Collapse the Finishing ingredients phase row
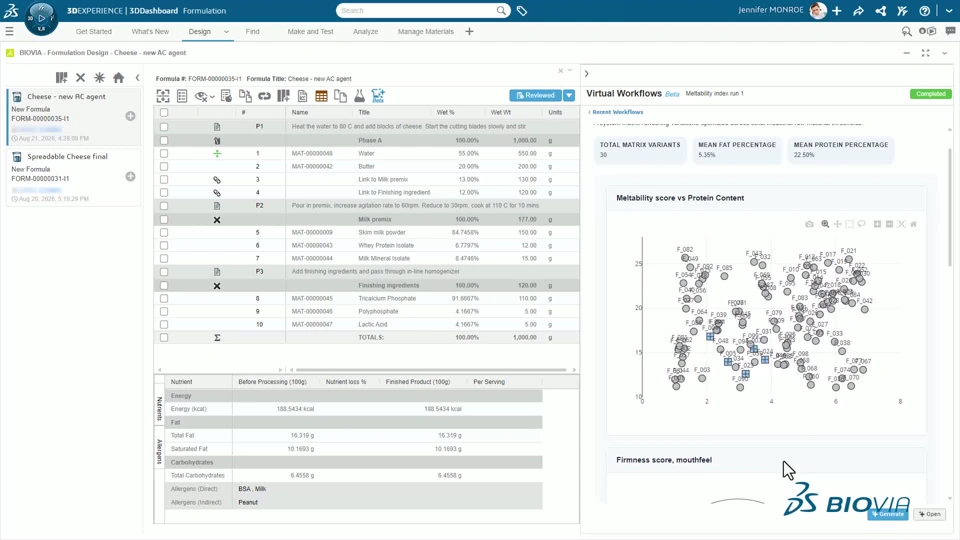Viewport: 960px width, 540px height. pos(217,286)
